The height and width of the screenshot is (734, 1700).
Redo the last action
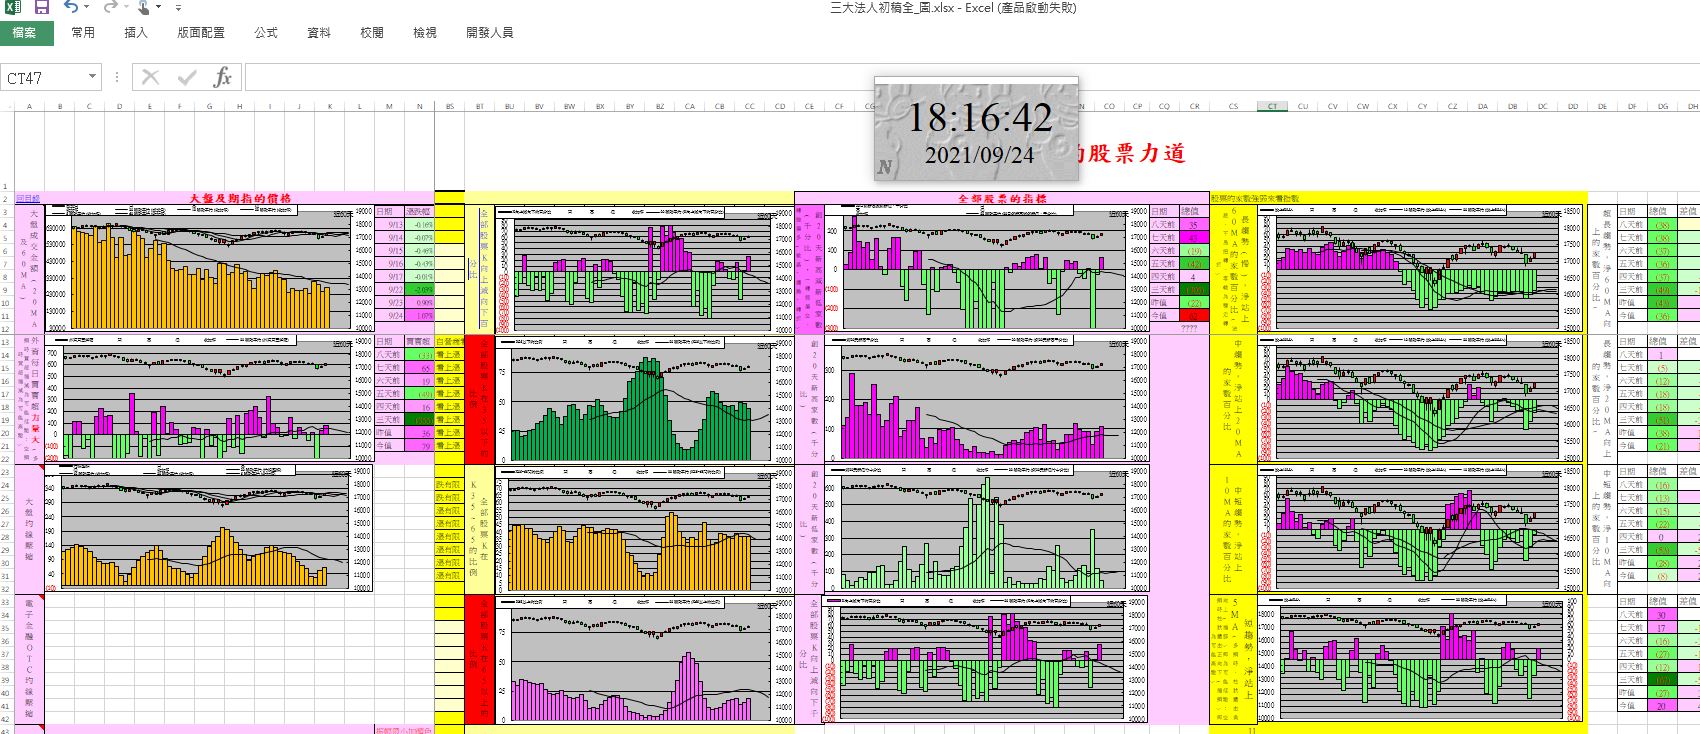(x=110, y=7)
